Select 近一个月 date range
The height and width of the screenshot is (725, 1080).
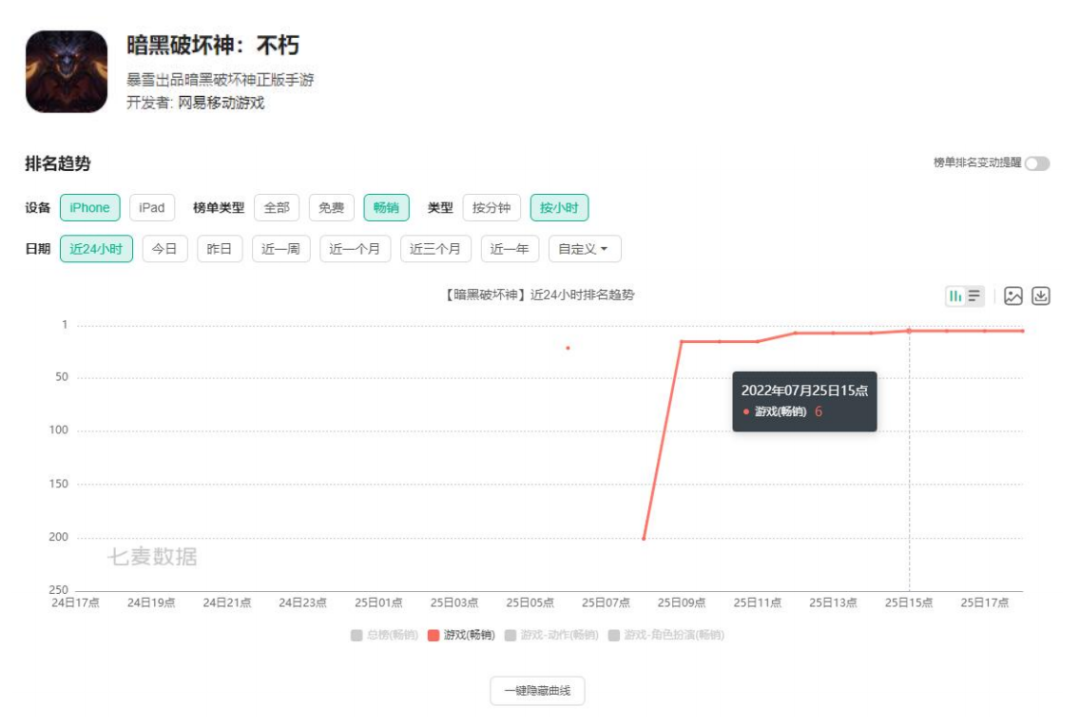pos(355,249)
